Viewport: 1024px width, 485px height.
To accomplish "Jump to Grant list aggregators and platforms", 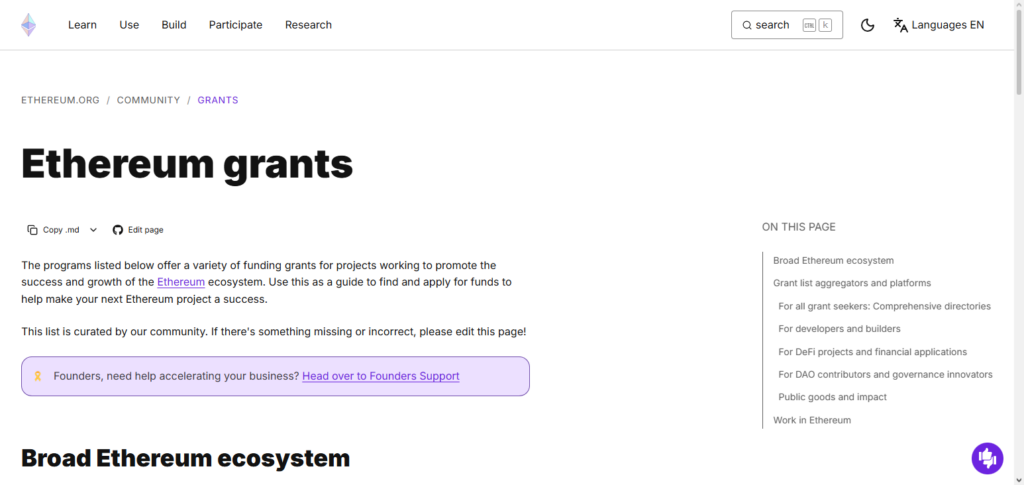I will 852,283.
